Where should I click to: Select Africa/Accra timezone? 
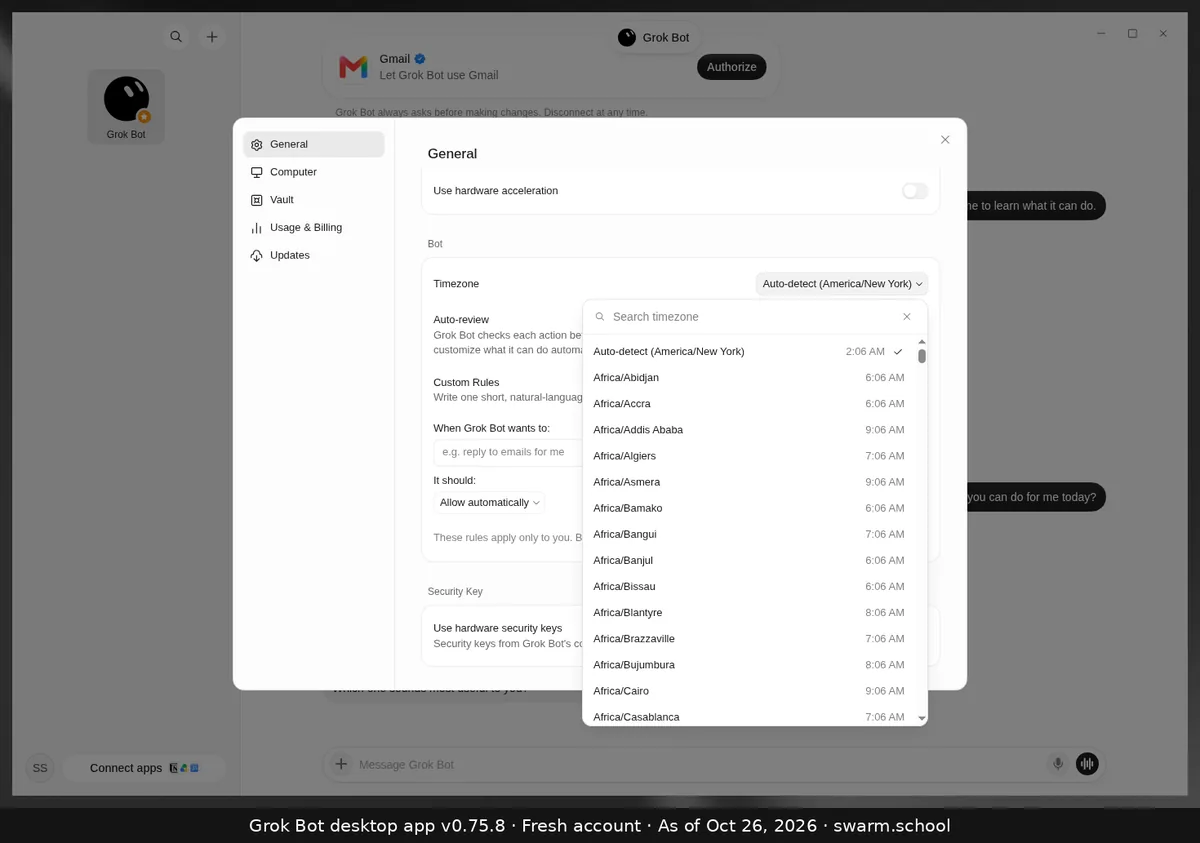(748, 404)
